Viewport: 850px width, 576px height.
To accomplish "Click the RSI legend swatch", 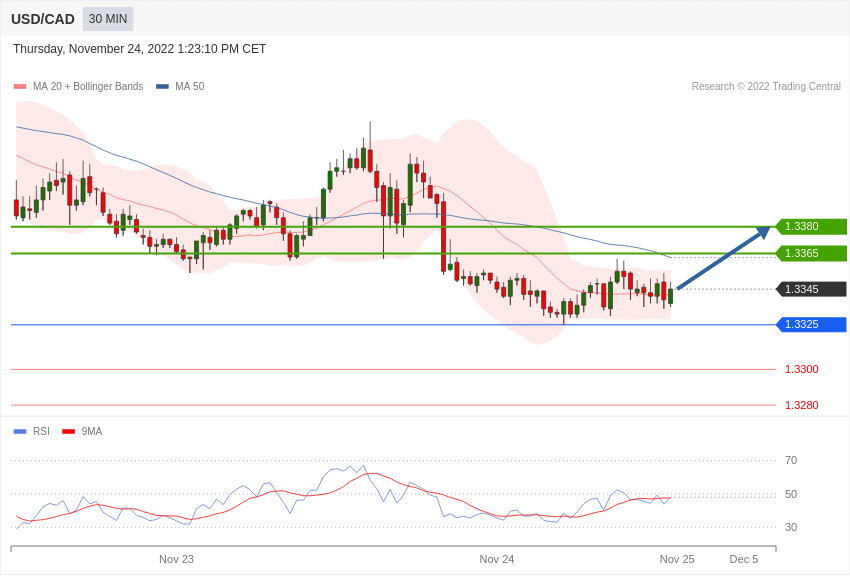I will 20,431.
